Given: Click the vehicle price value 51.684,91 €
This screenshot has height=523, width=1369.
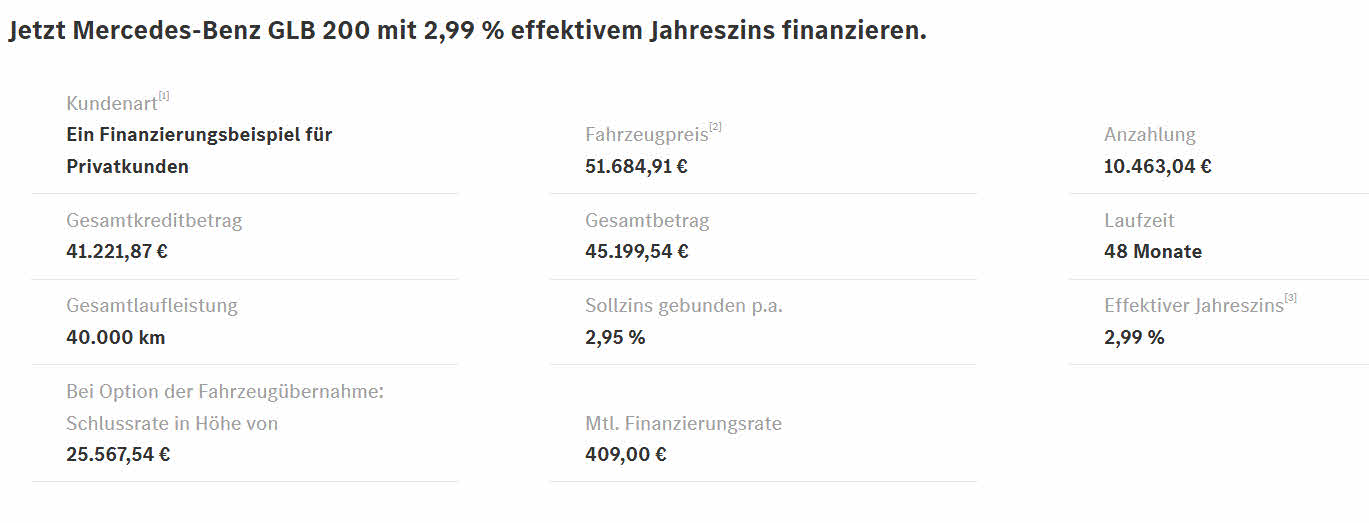Looking at the screenshot, I should pos(636,166).
